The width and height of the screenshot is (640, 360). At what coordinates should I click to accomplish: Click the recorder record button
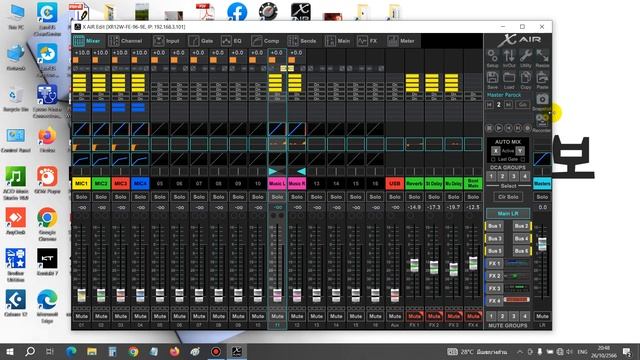click(527, 128)
